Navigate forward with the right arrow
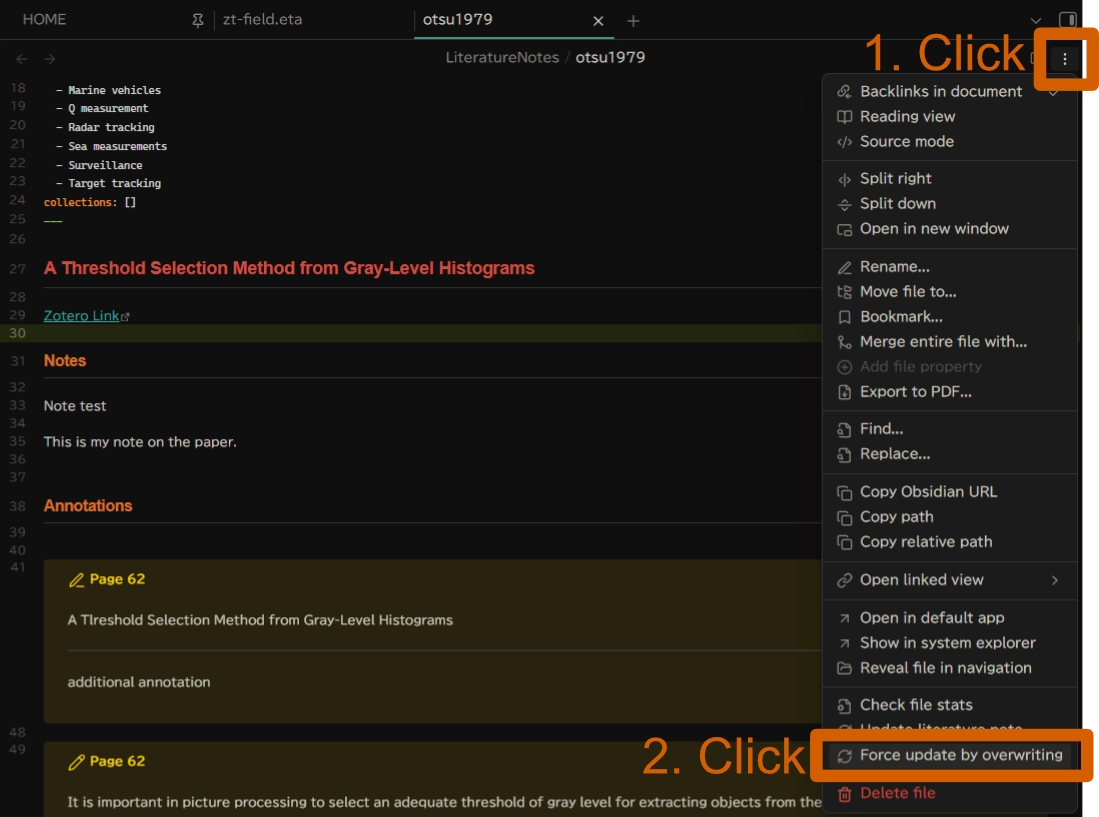 50,59
